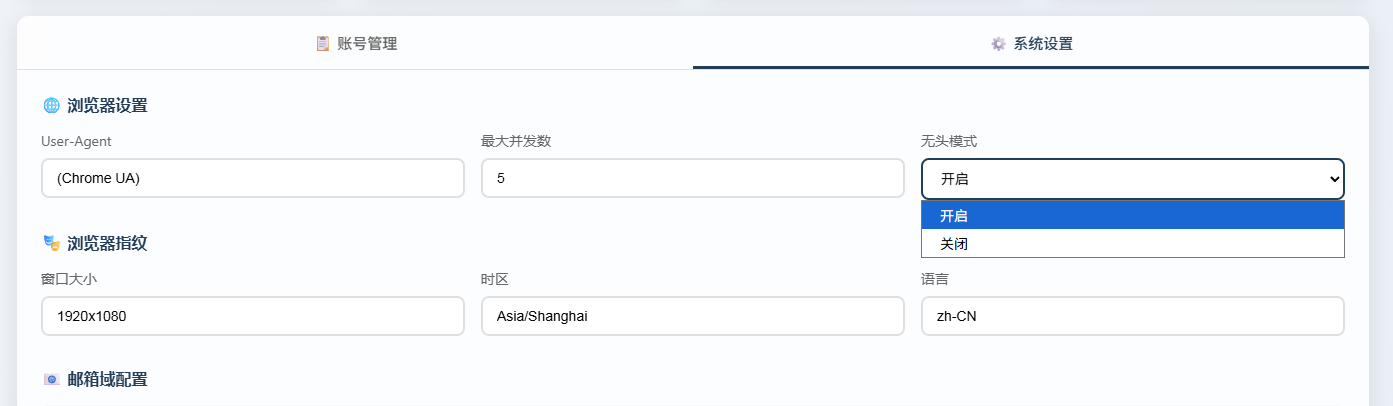Image resolution: width=1393 pixels, height=406 pixels.
Task: Click the 时区 field showing Asia/Shanghai
Action: (x=693, y=316)
